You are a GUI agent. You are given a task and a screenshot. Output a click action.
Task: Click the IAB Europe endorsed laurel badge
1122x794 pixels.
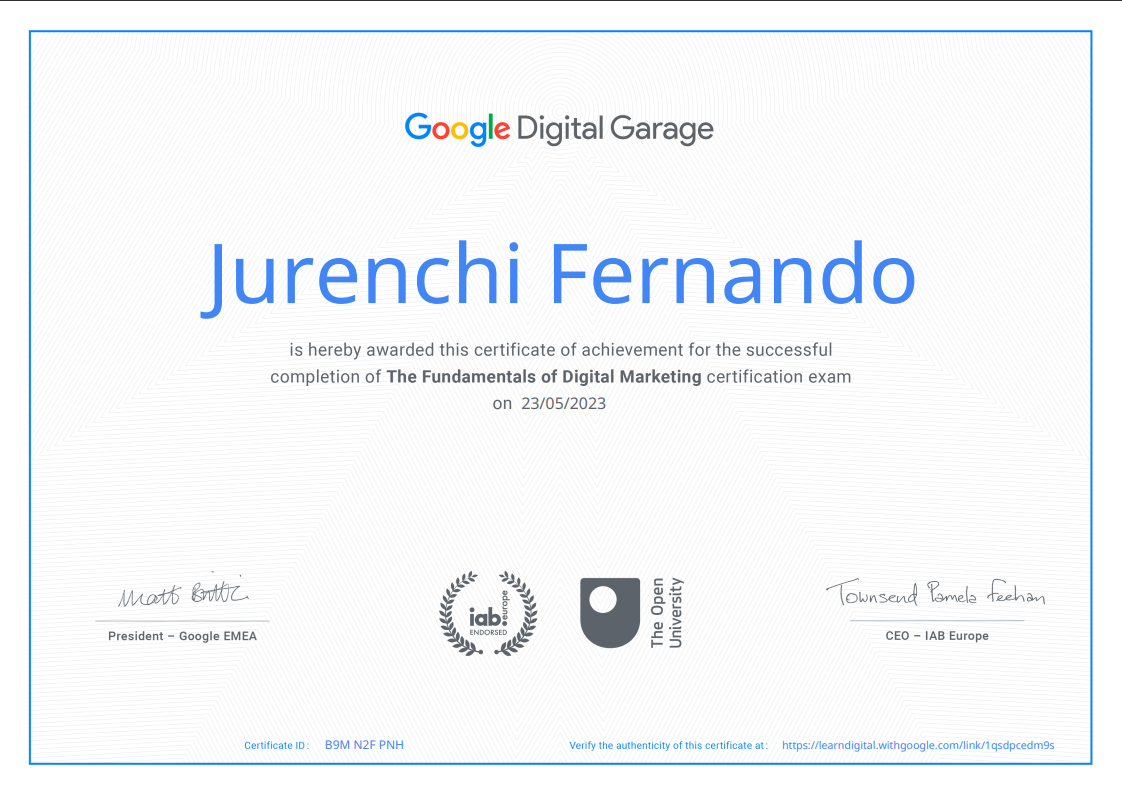click(488, 614)
